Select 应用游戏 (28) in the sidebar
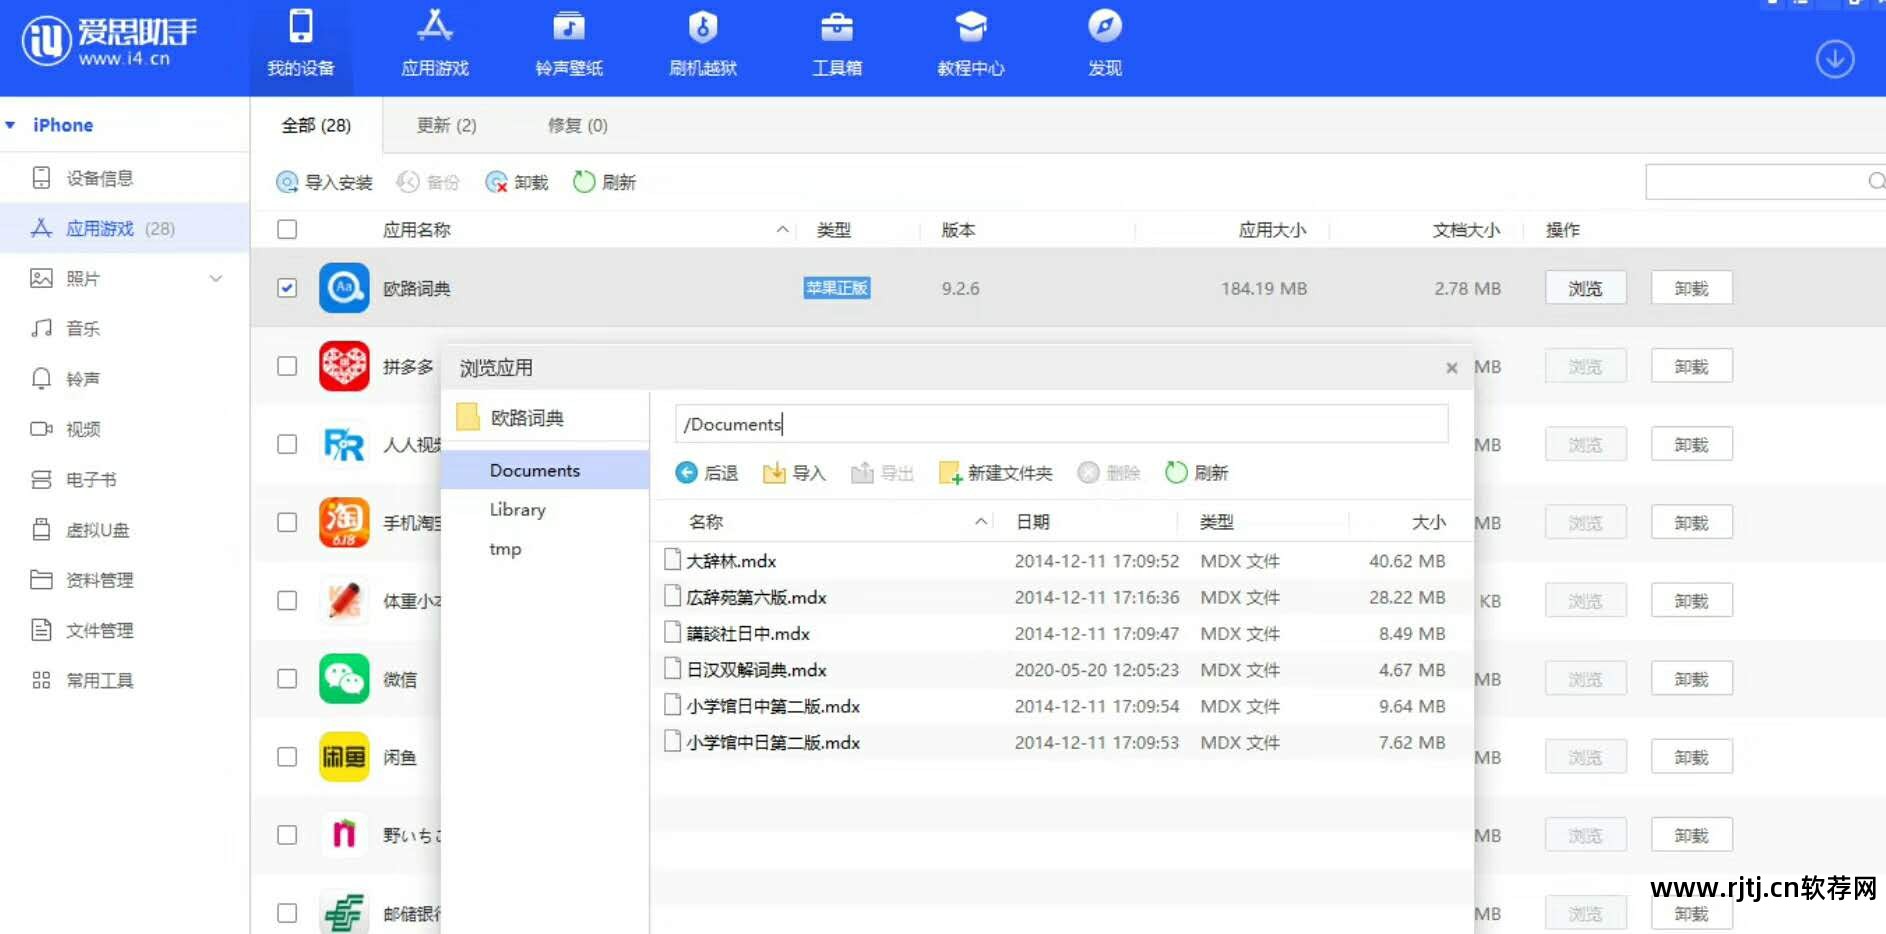The height and width of the screenshot is (934, 1886). coord(124,228)
